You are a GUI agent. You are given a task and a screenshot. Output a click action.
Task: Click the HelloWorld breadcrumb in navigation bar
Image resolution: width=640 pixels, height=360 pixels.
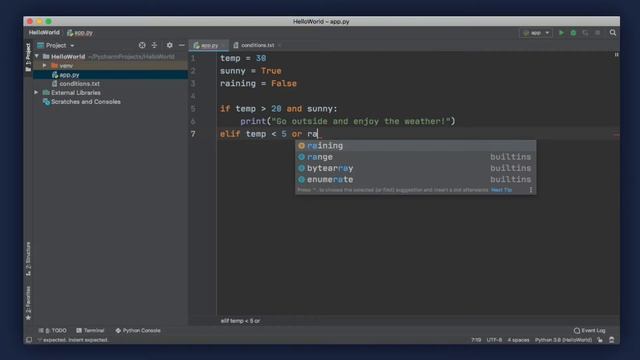[x=44, y=33]
